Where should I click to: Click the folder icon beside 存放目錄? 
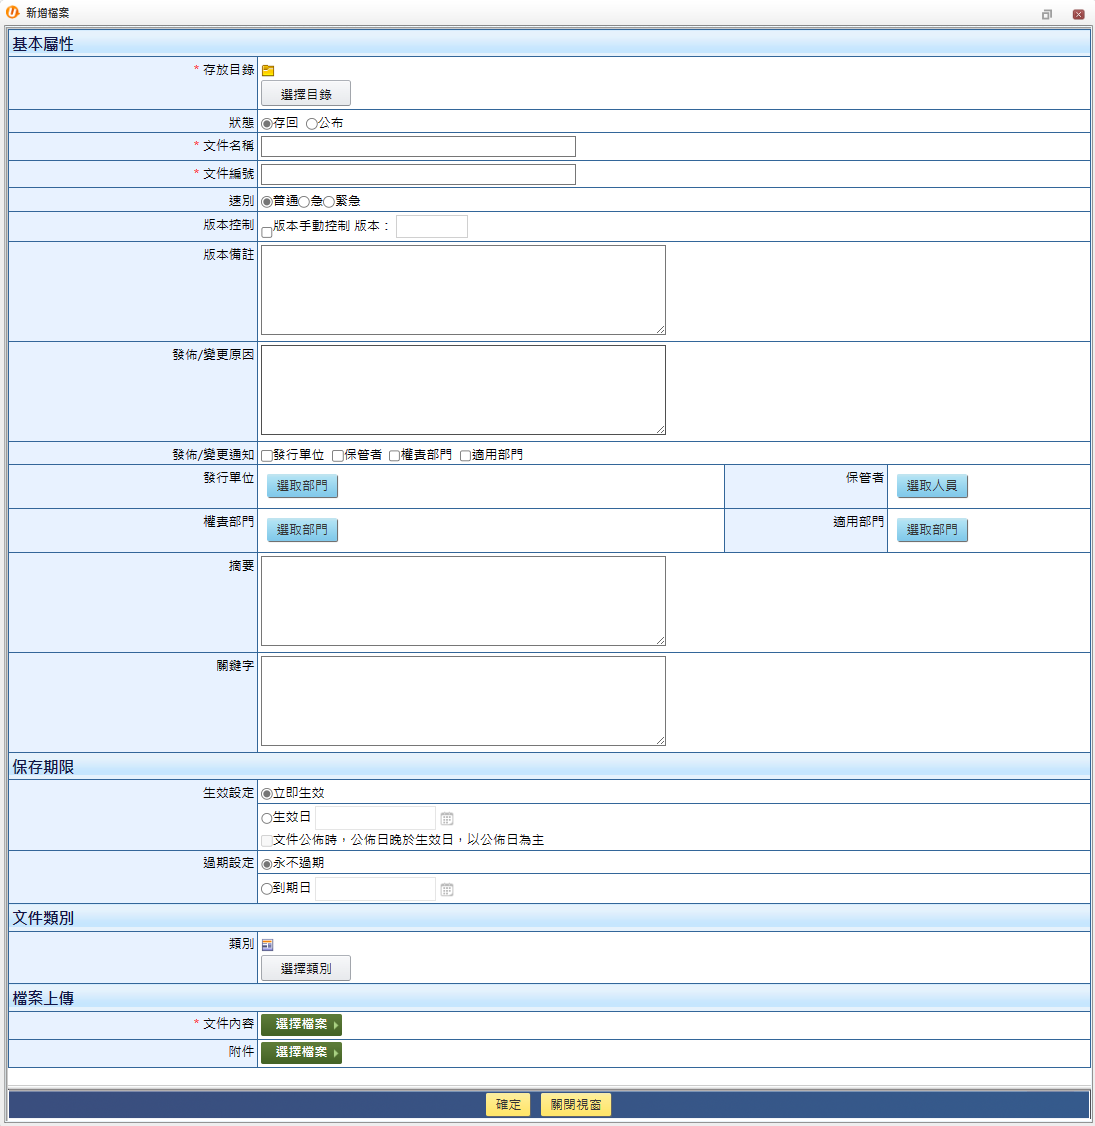pyautogui.click(x=268, y=70)
